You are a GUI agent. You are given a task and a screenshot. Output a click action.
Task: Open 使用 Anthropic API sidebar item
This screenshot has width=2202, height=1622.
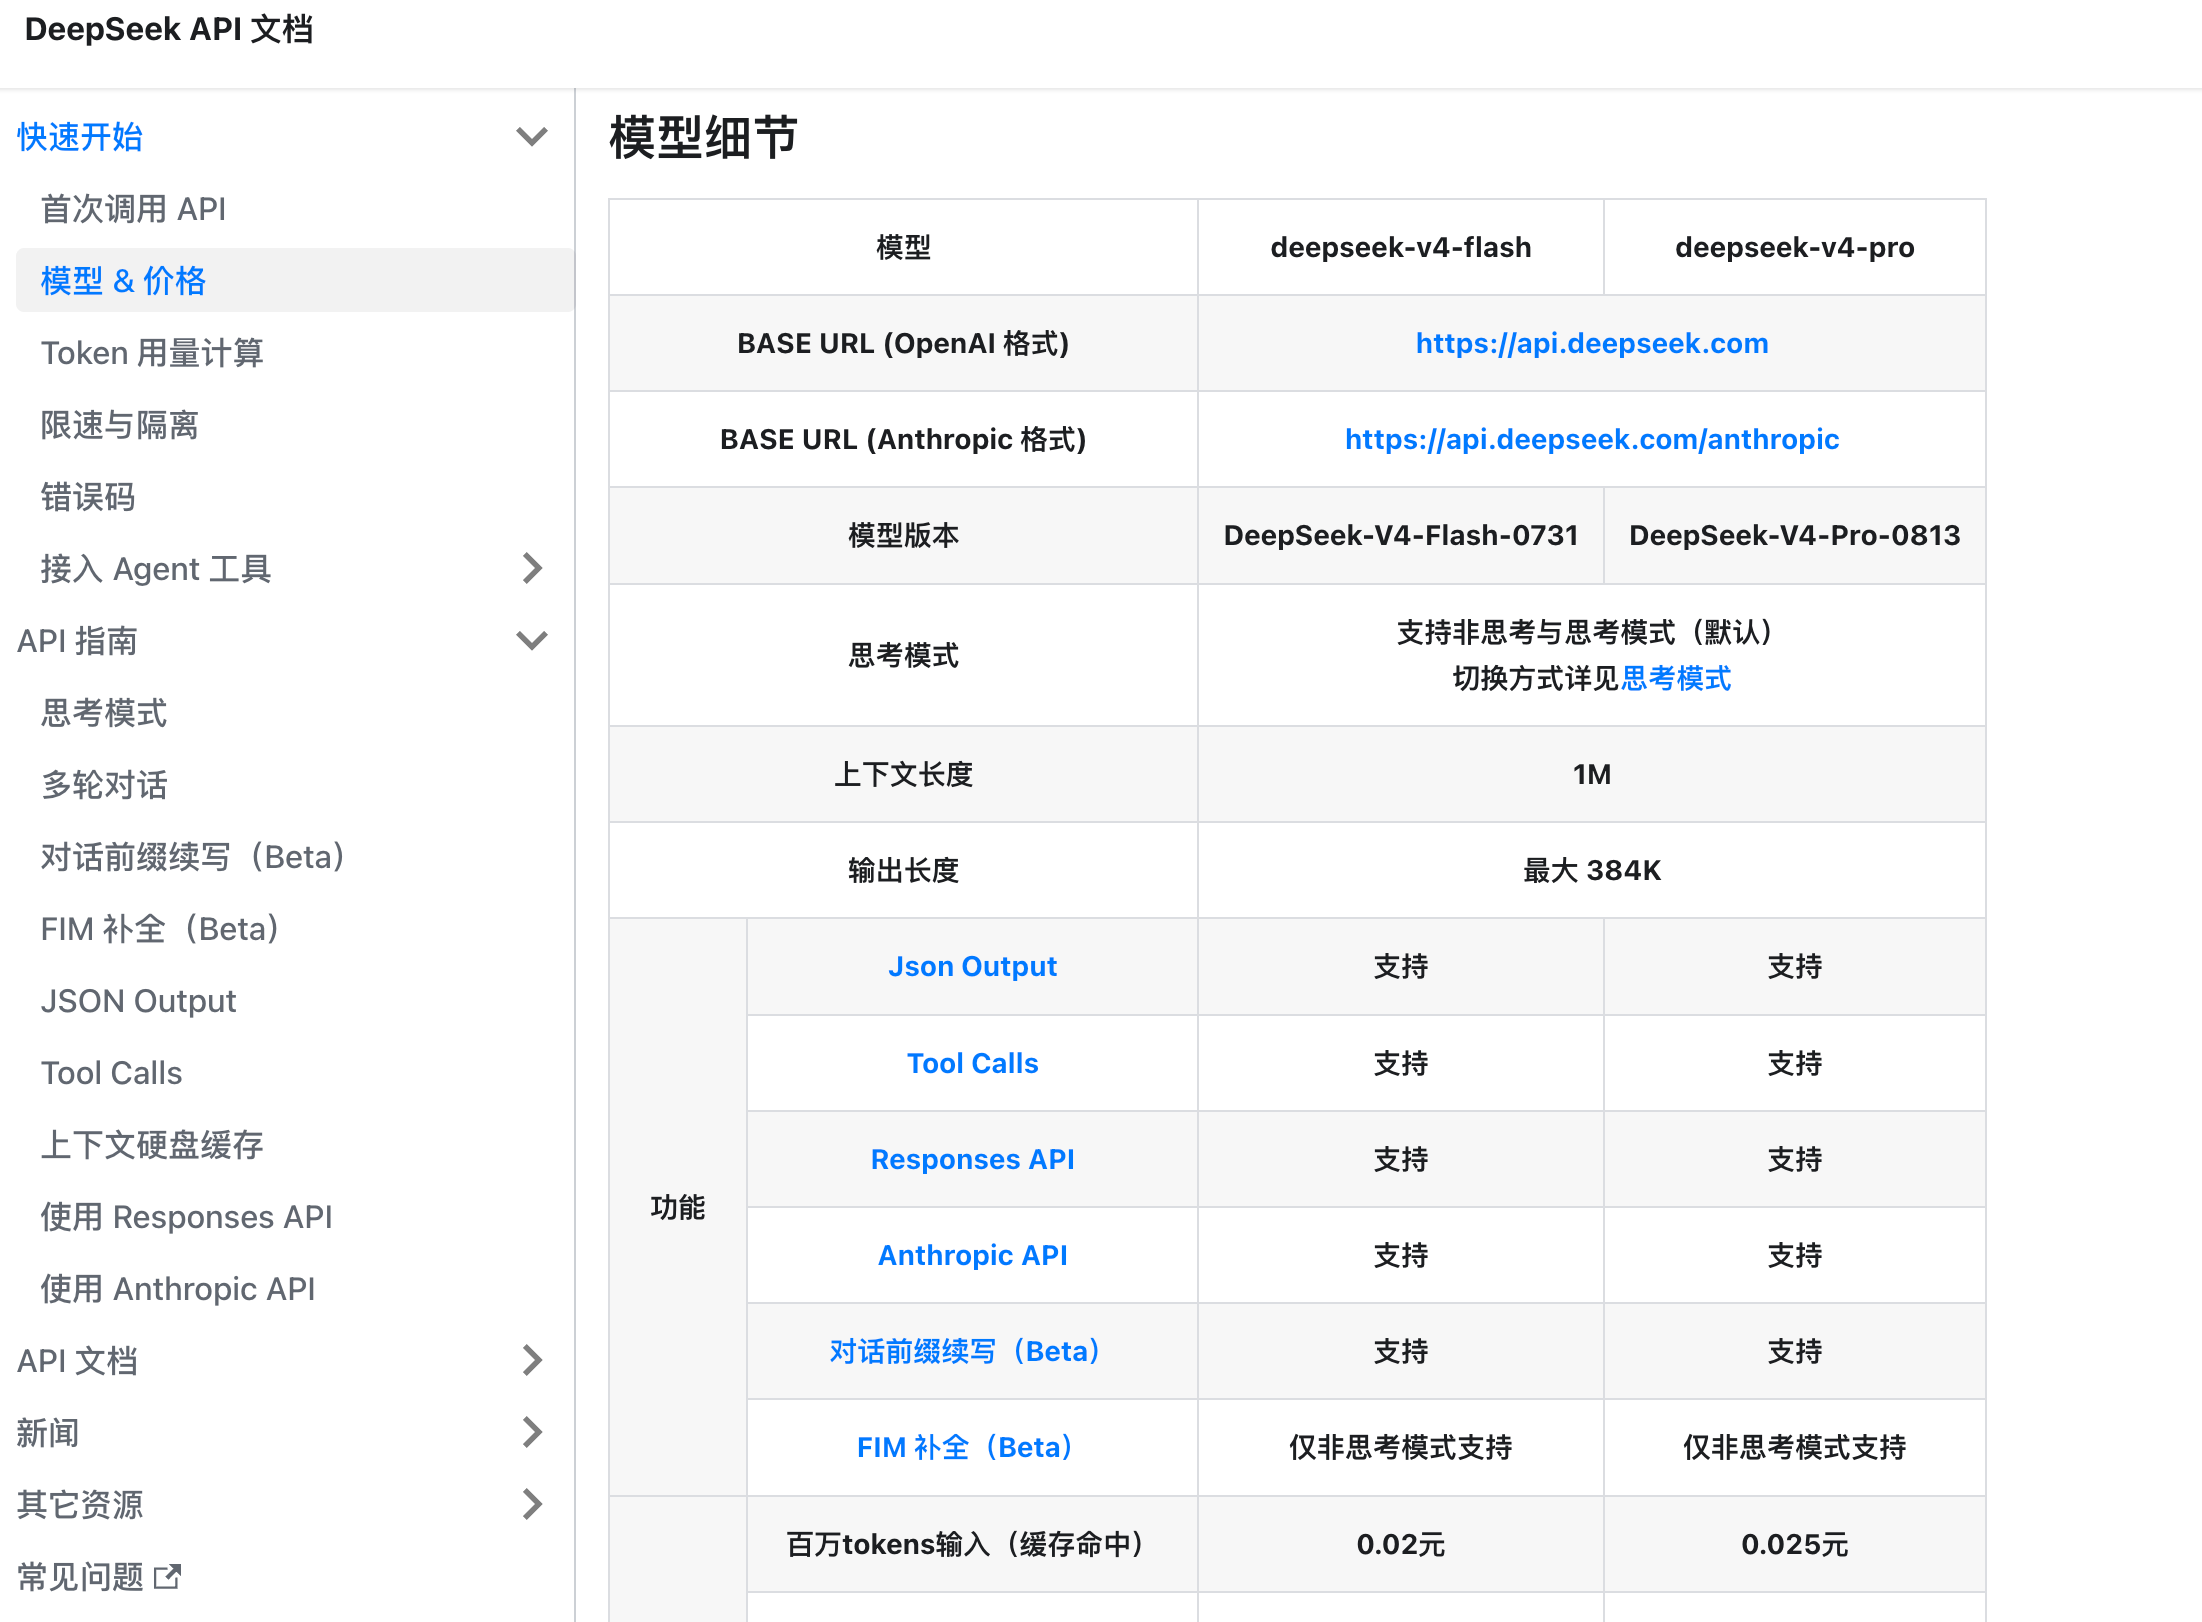(178, 1289)
